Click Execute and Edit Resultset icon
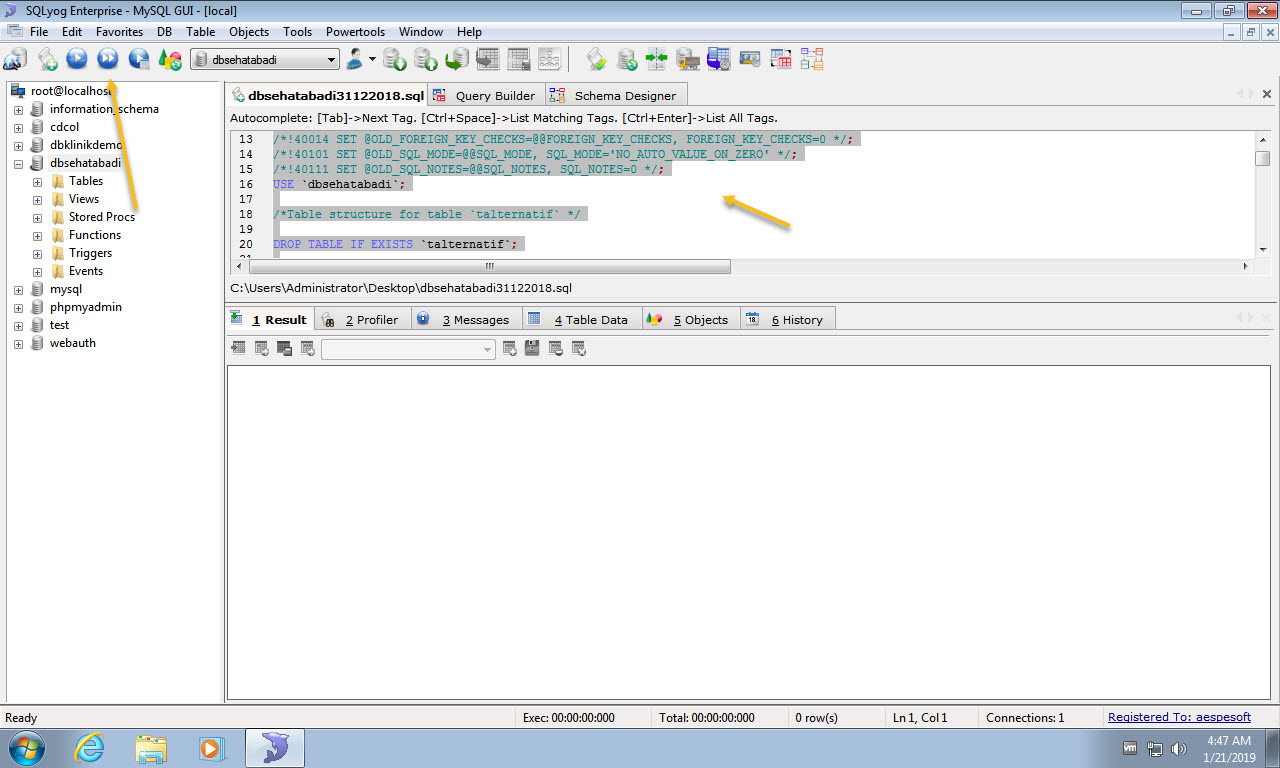The width and height of the screenshot is (1280, 768). pyautogui.click(x=139, y=59)
